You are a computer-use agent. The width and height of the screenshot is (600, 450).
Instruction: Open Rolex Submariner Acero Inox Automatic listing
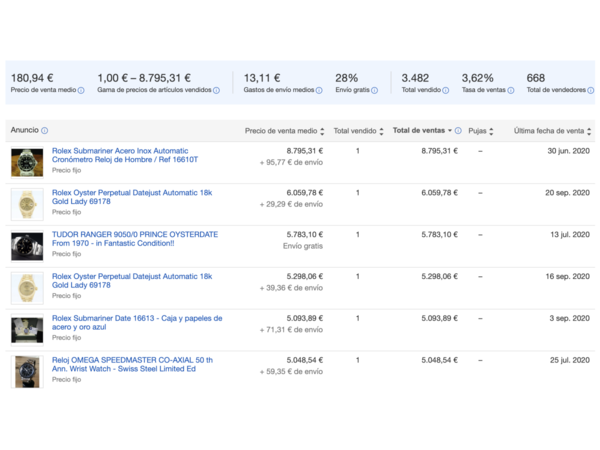pos(125,155)
